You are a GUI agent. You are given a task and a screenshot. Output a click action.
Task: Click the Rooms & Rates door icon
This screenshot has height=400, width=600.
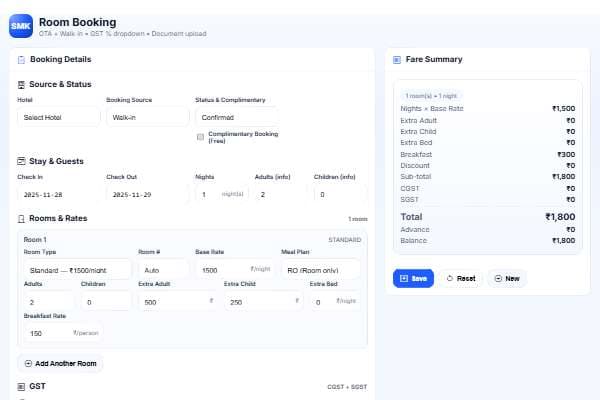tap(21, 219)
